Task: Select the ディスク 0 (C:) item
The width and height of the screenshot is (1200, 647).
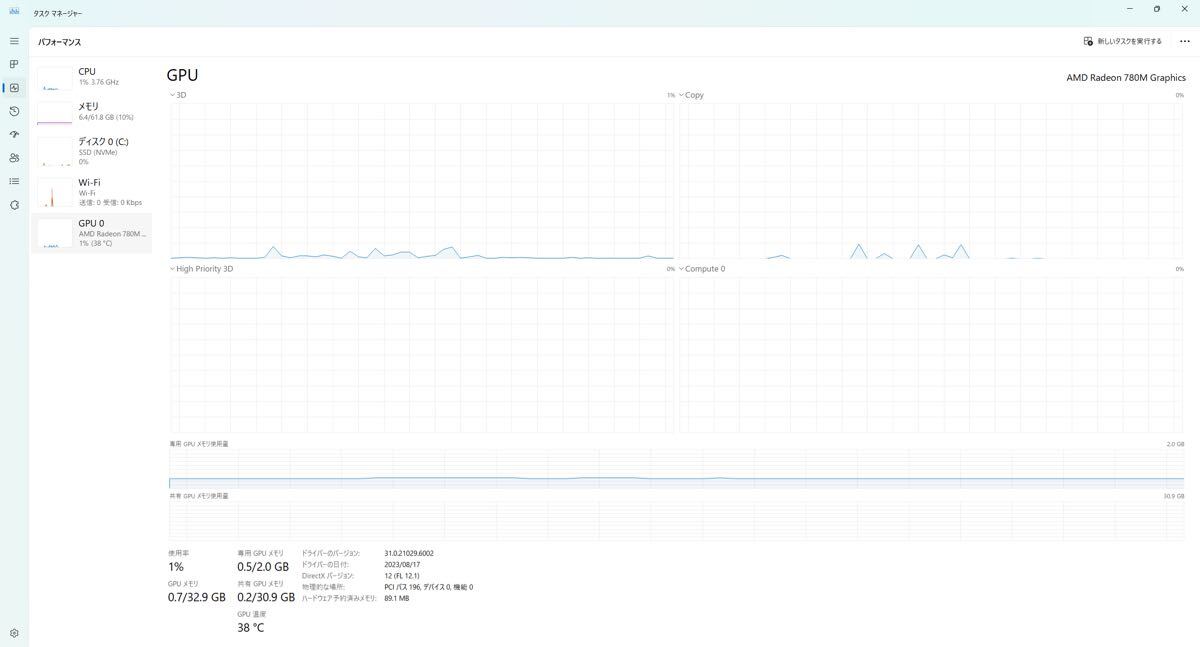Action: (x=92, y=151)
